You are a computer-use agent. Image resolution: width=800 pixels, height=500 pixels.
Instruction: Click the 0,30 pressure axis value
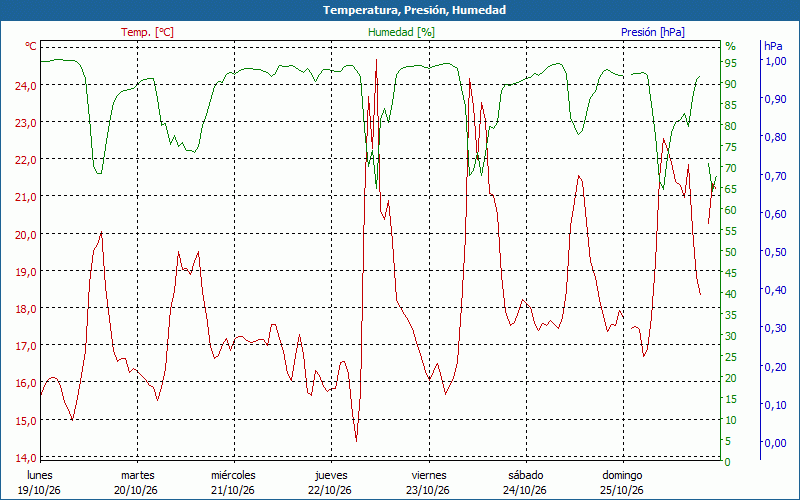pos(776,328)
